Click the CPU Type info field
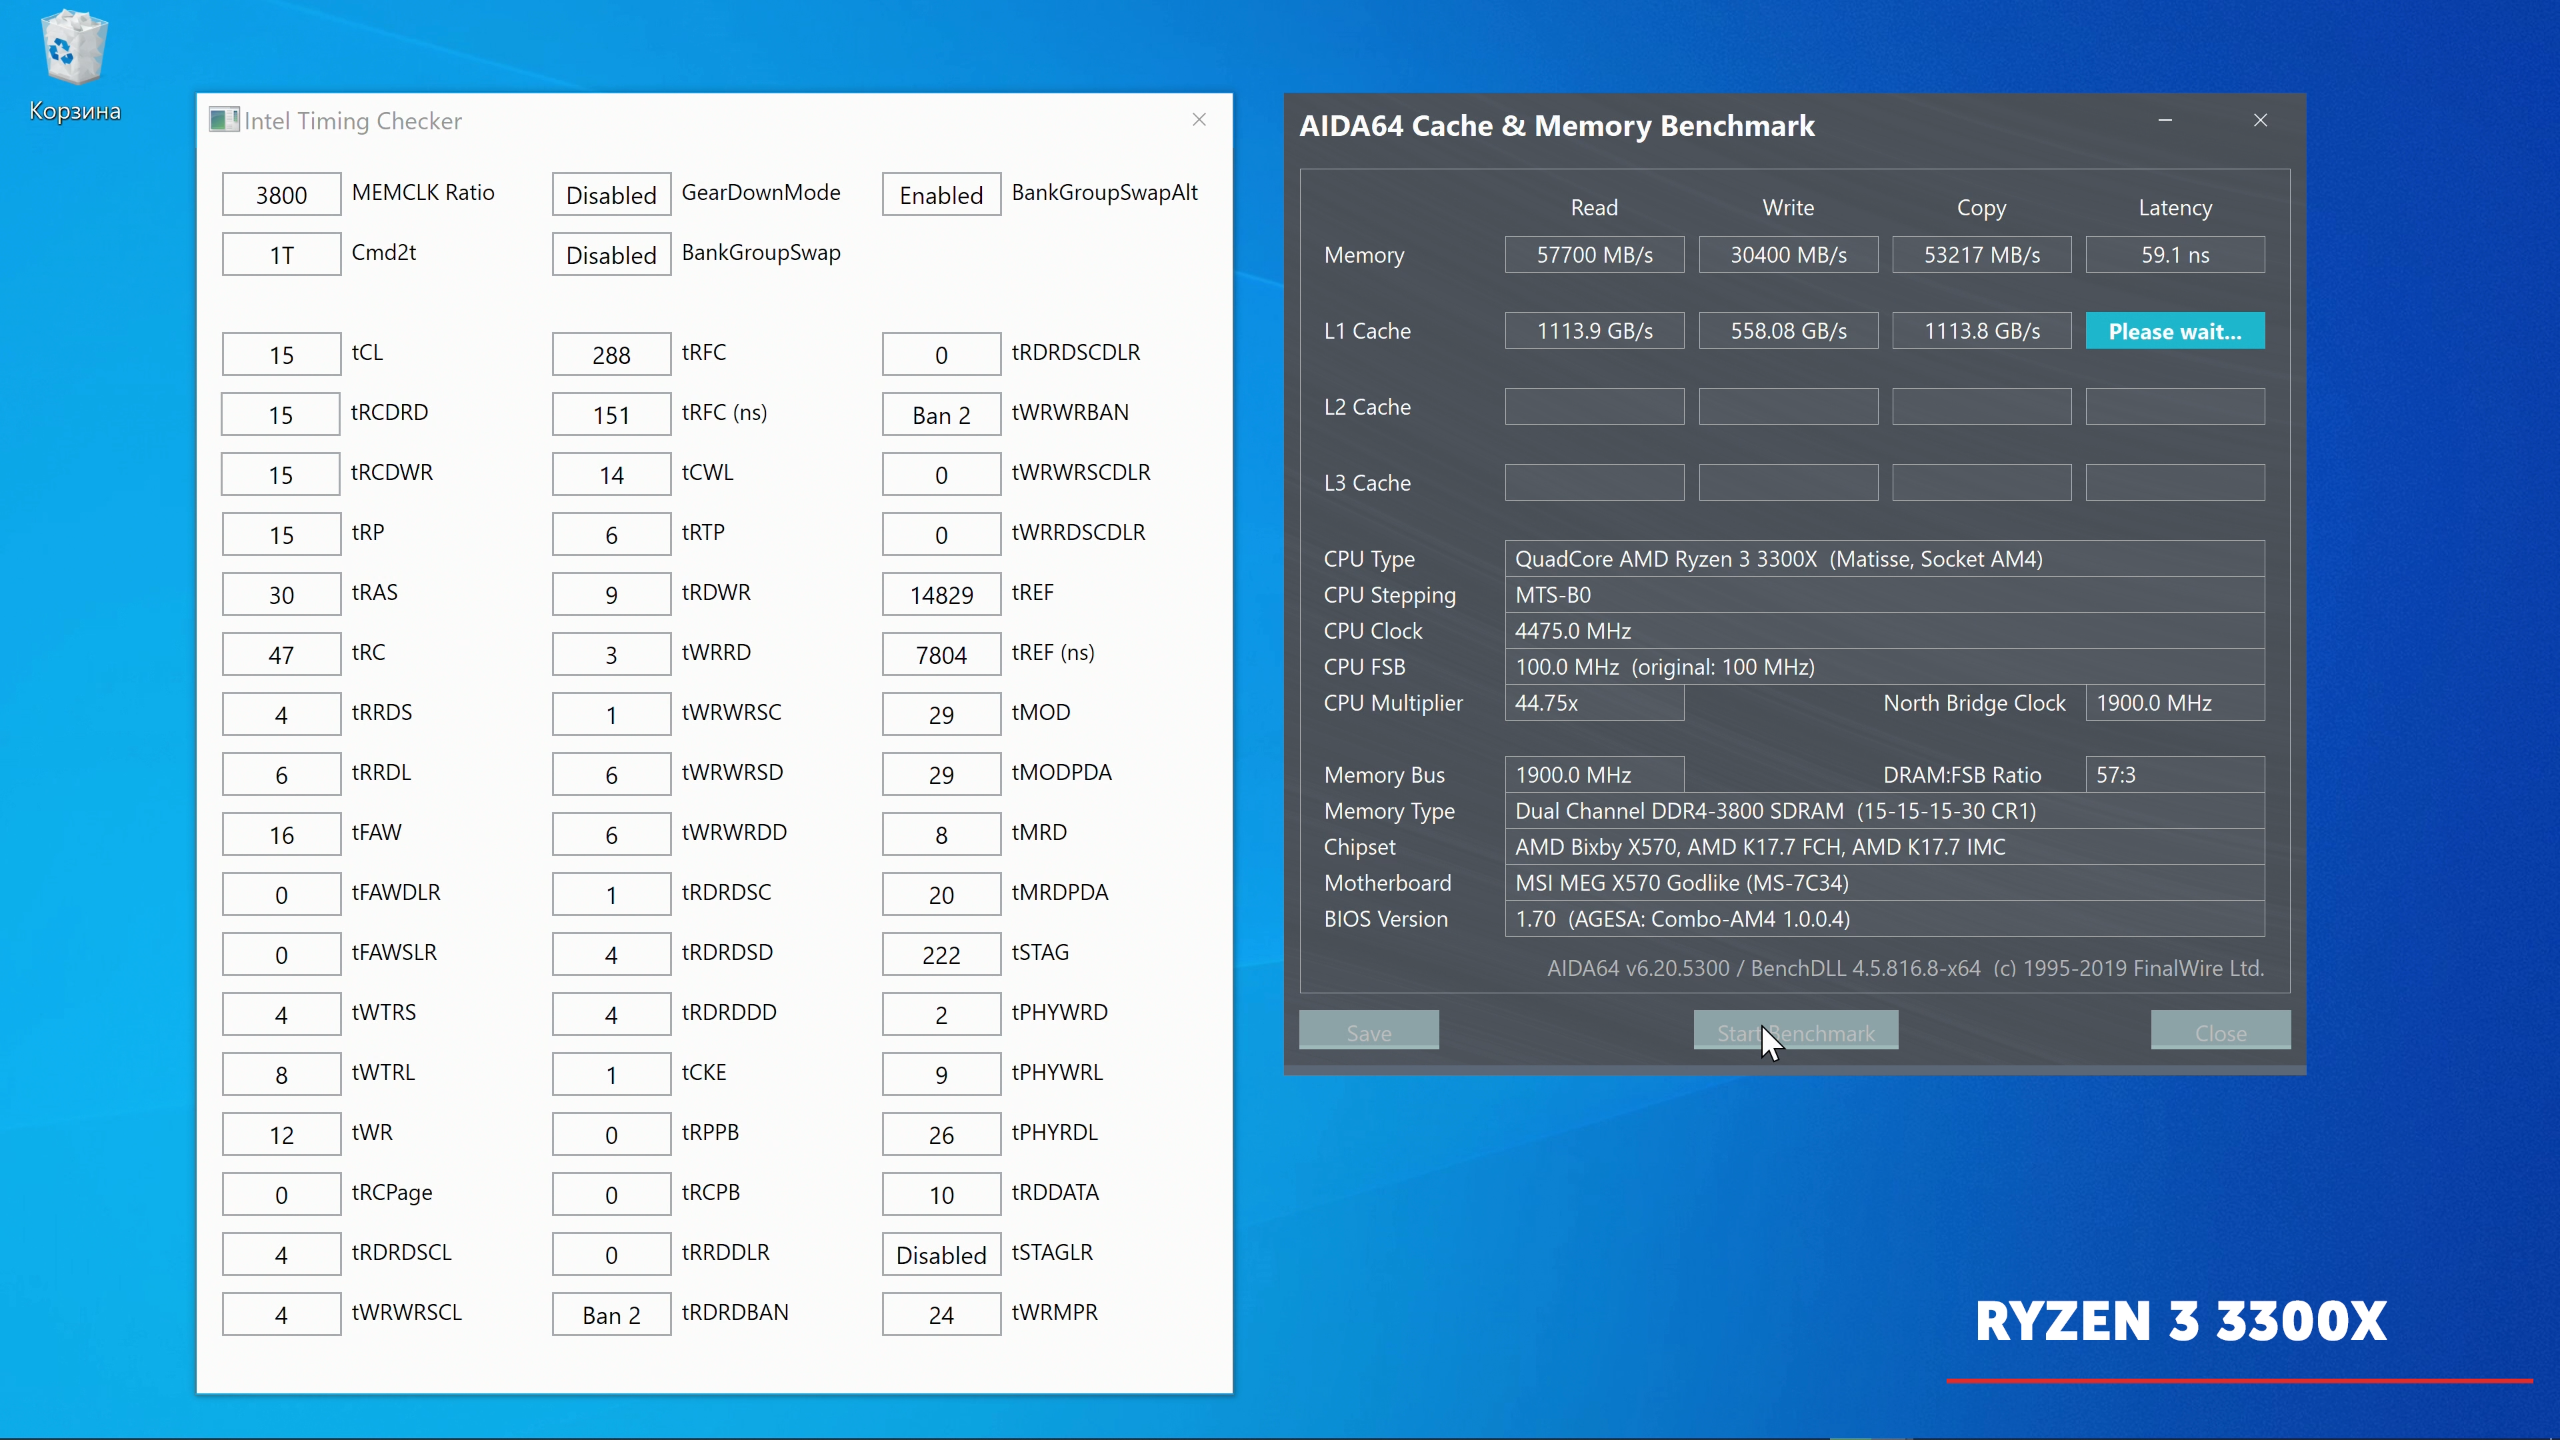This screenshot has height=1440, width=2560. [1884, 559]
